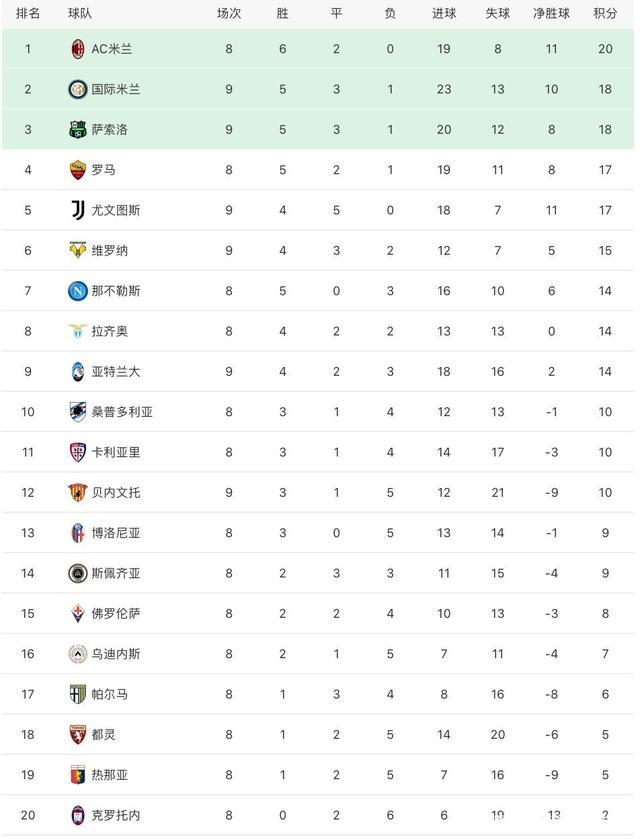The height and width of the screenshot is (839, 640).
Task: Click the Fiorentina club crest
Action: pyautogui.click(x=77, y=613)
